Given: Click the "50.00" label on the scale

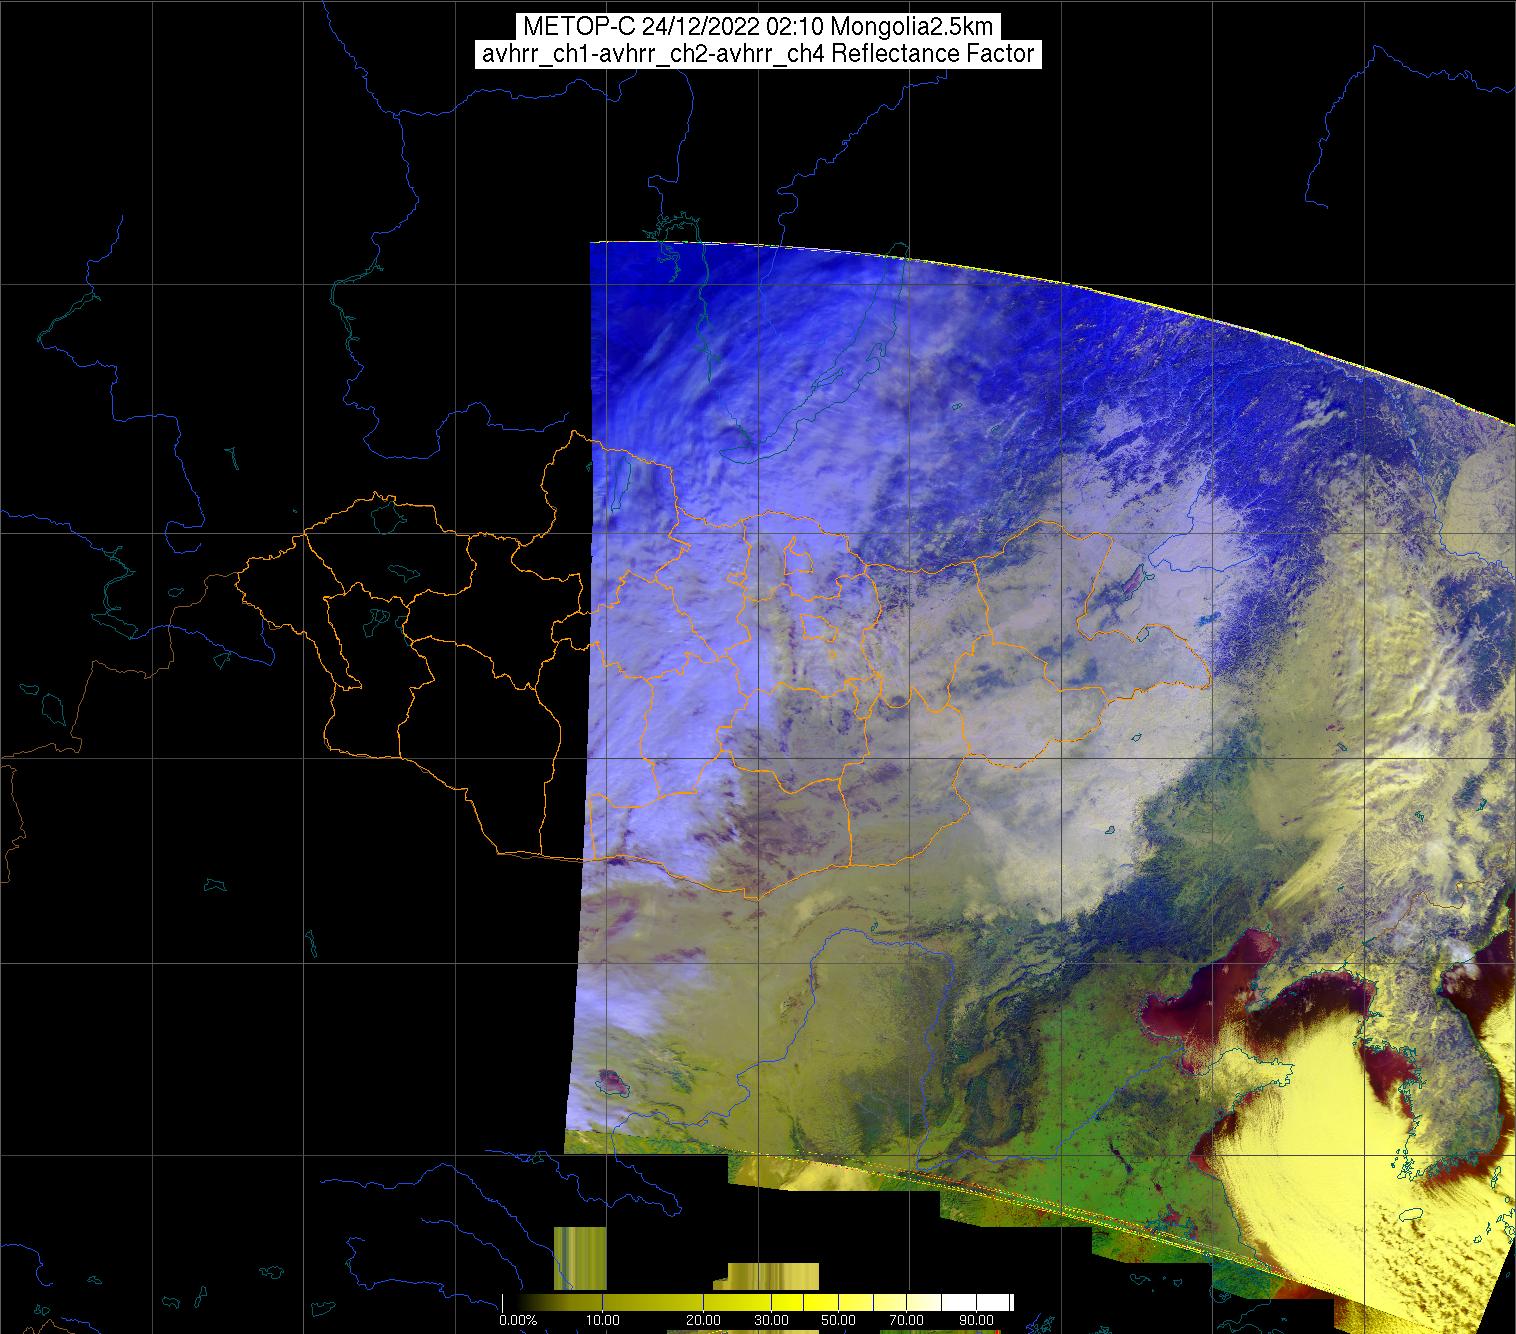Looking at the screenshot, I should (839, 1321).
